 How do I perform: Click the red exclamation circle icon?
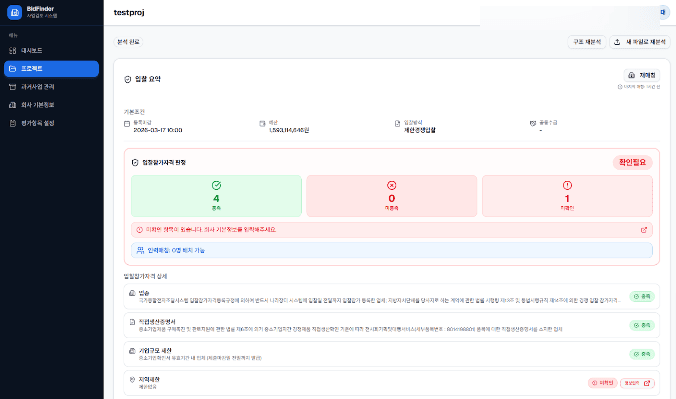pyautogui.click(x=567, y=185)
